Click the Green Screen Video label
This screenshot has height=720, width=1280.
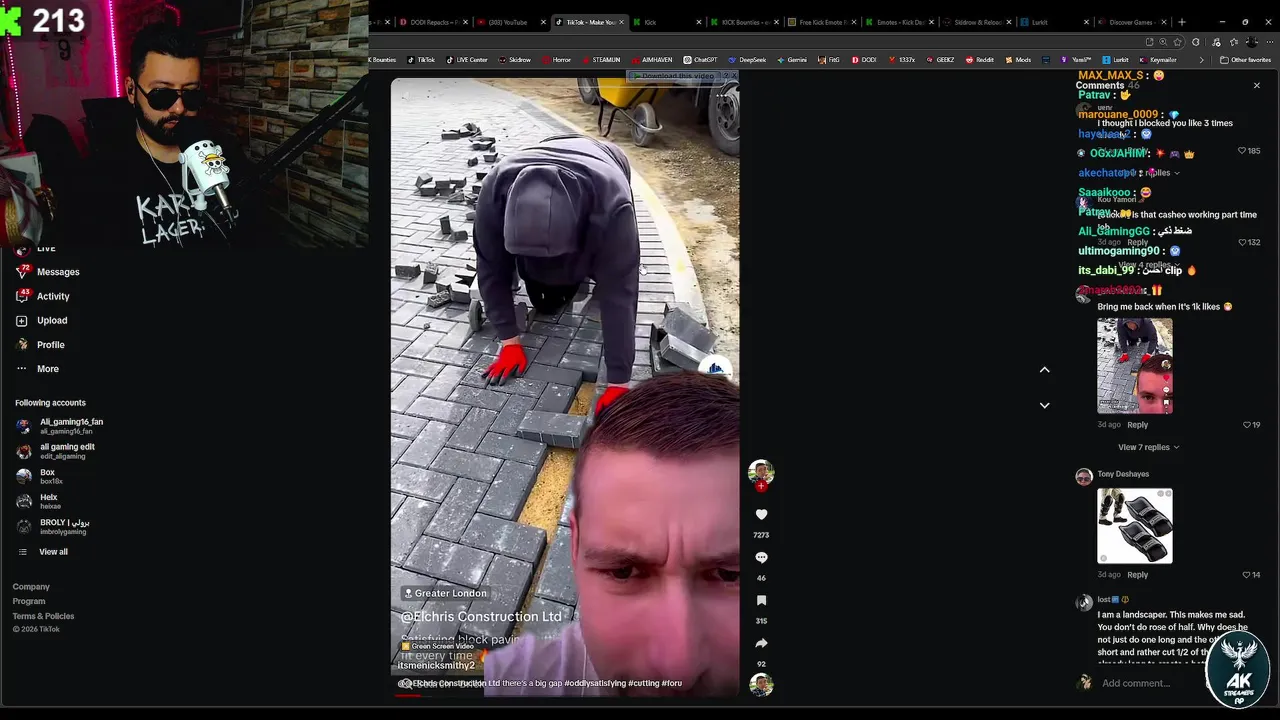tap(437, 646)
